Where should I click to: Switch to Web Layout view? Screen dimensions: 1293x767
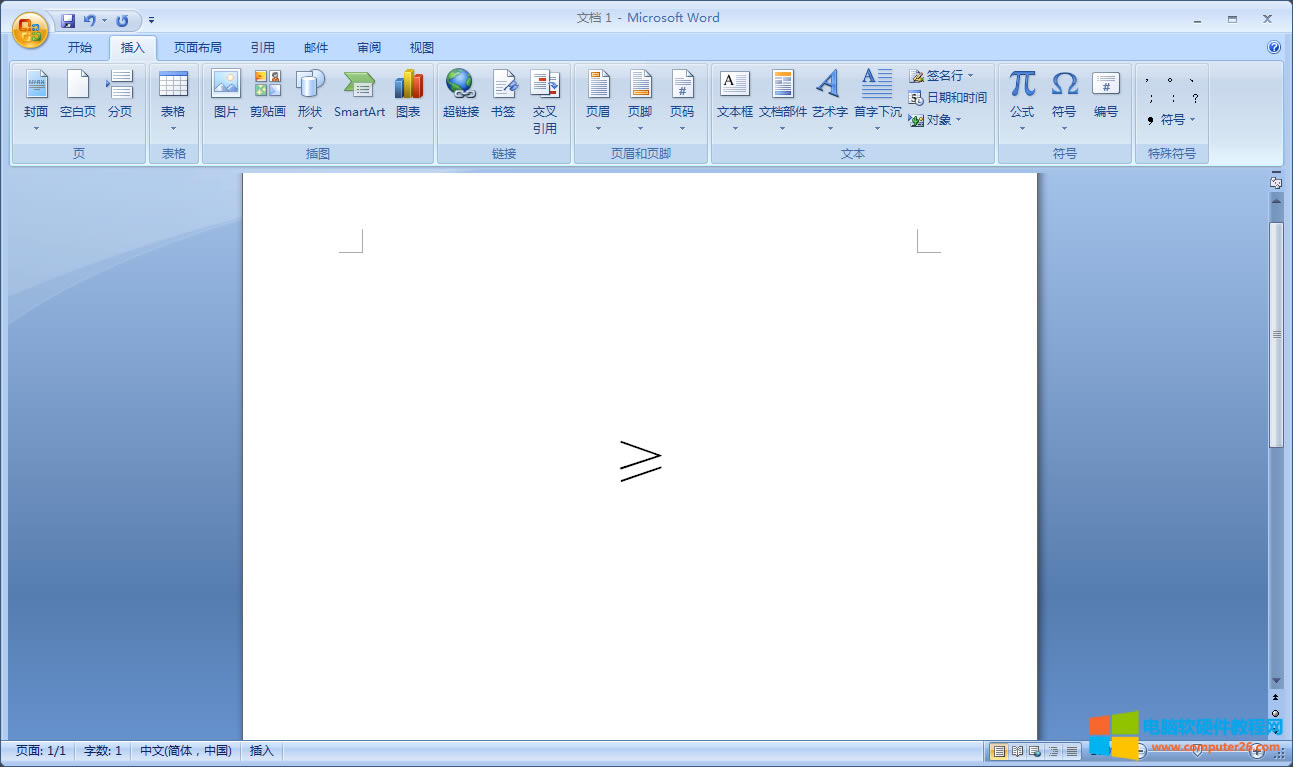1035,751
